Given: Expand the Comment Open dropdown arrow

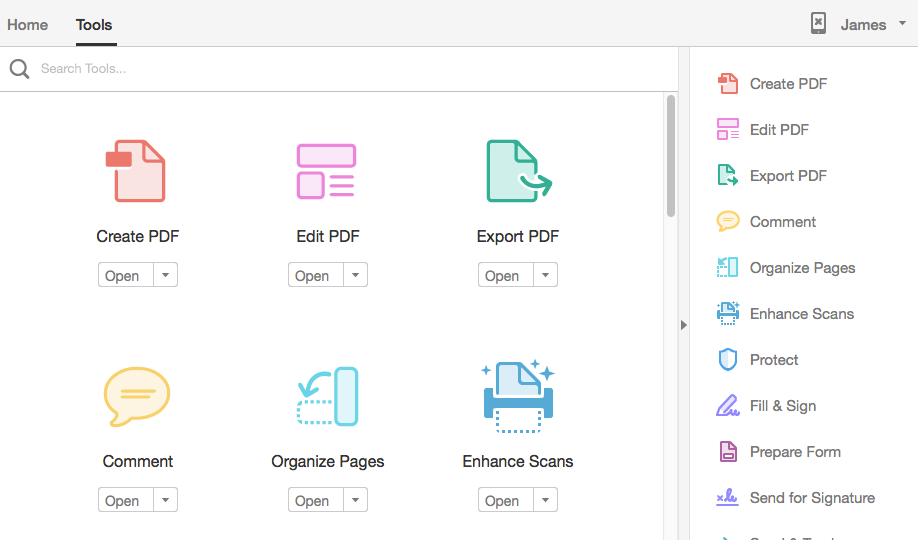Looking at the screenshot, I should pos(166,500).
